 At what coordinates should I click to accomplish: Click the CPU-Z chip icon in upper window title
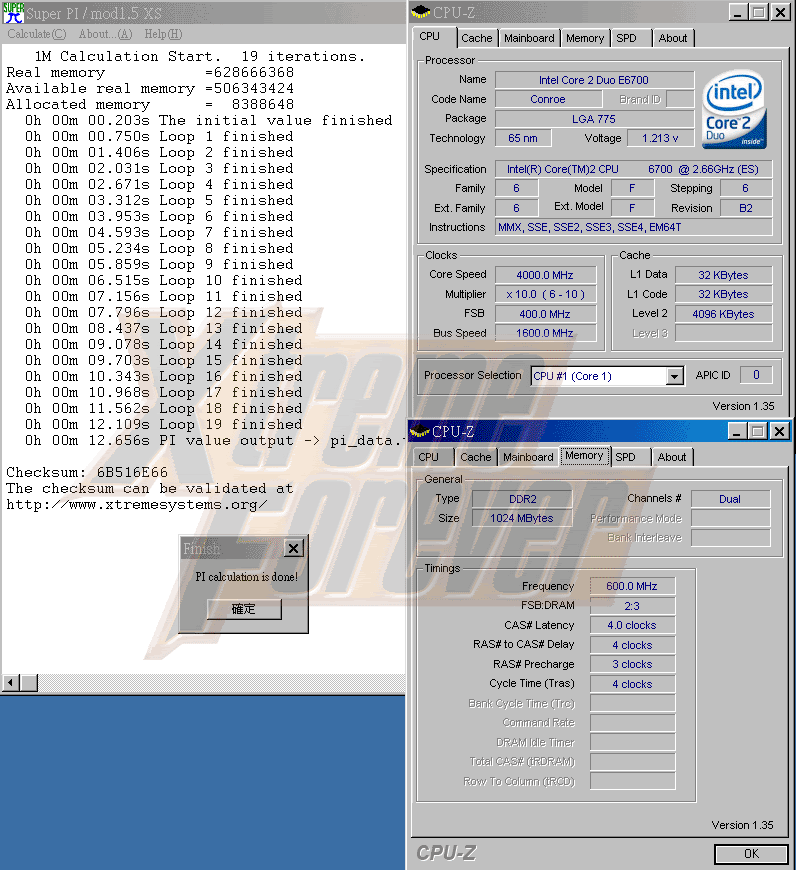coord(421,12)
